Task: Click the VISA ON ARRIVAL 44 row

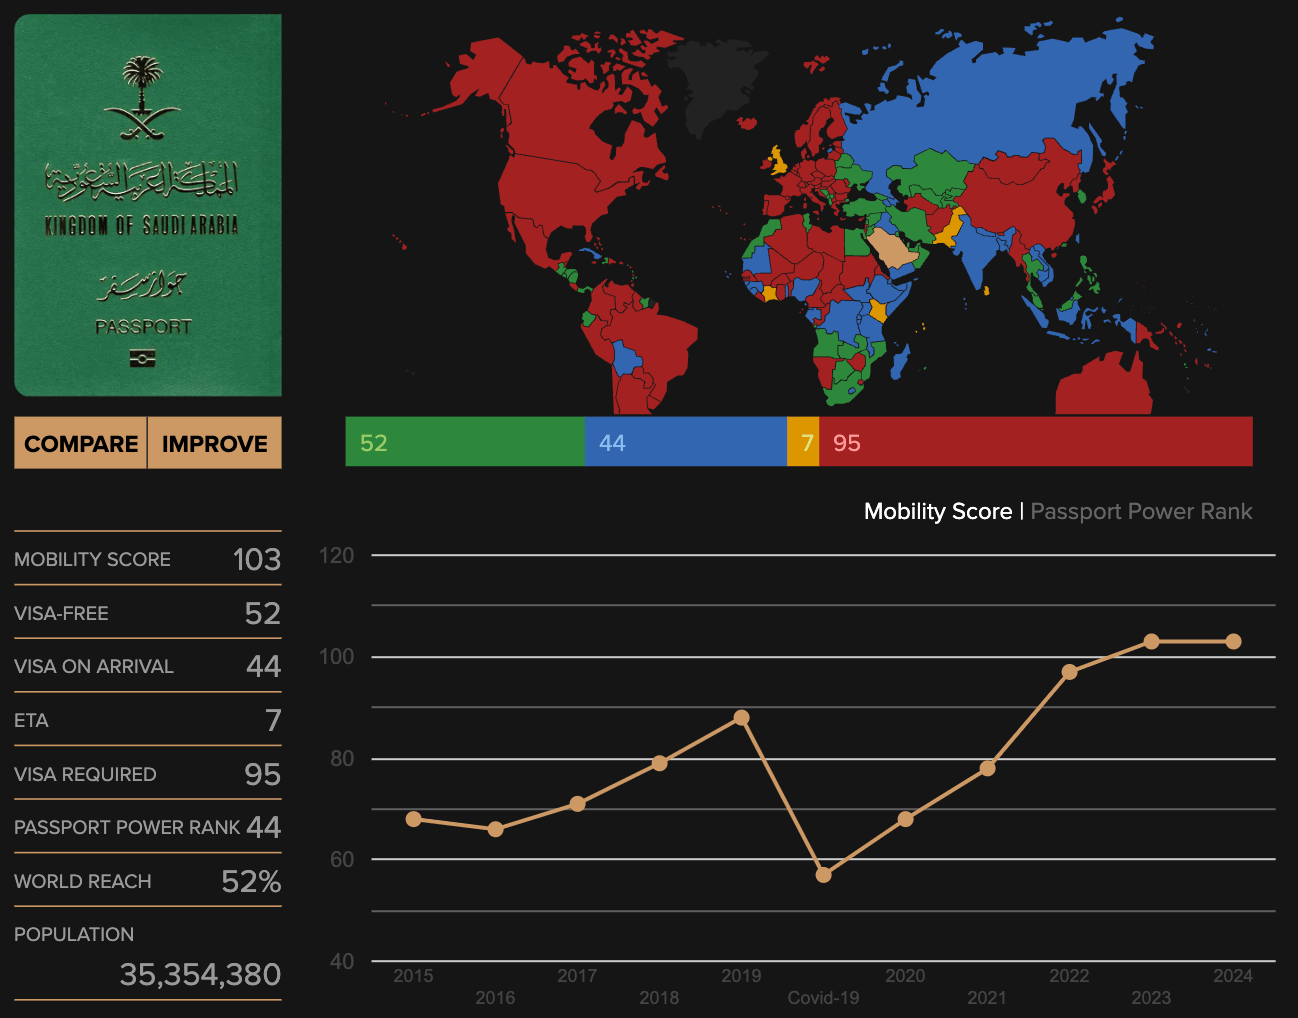Action: [148, 666]
